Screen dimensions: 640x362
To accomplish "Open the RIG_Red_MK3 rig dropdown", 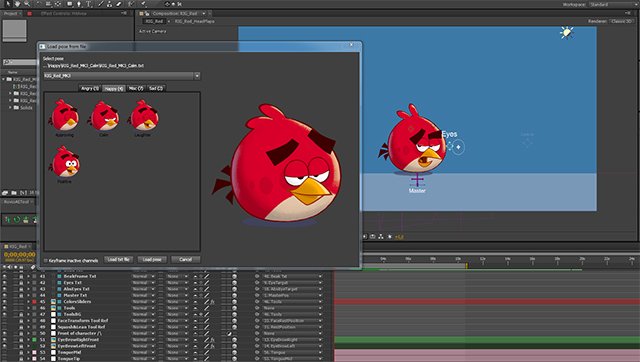I will coord(122,76).
